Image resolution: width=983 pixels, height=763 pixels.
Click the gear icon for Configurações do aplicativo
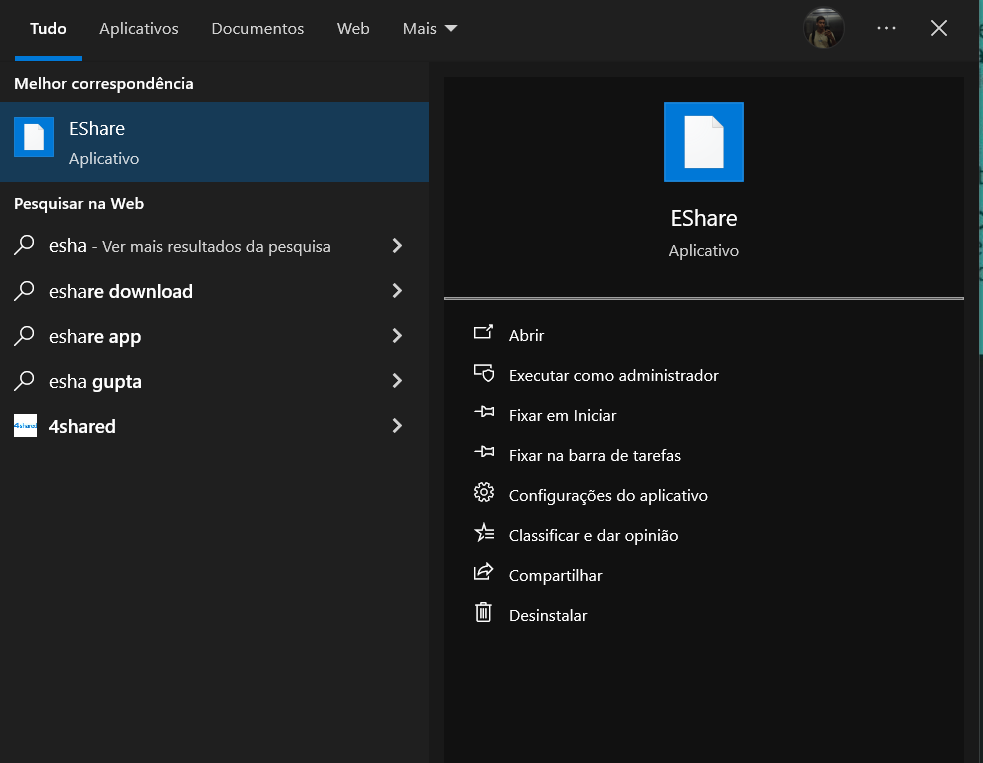[484, 492]
